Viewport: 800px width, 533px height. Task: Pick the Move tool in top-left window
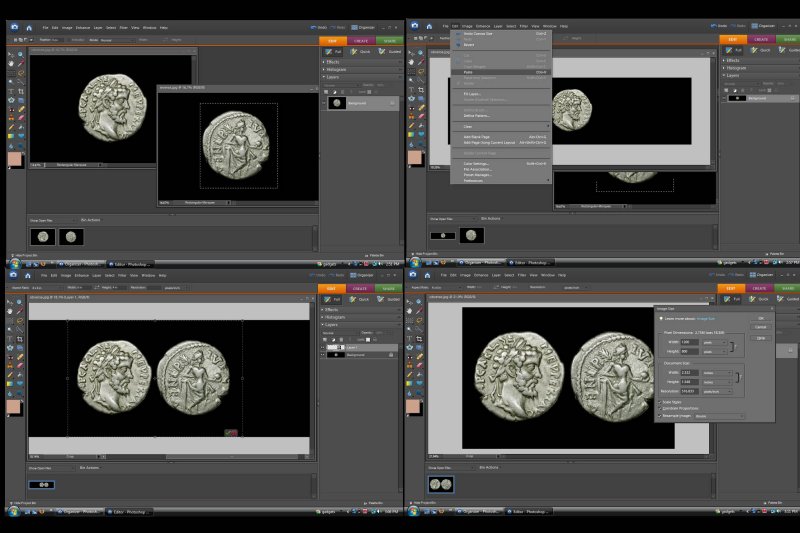pos(10,53)
